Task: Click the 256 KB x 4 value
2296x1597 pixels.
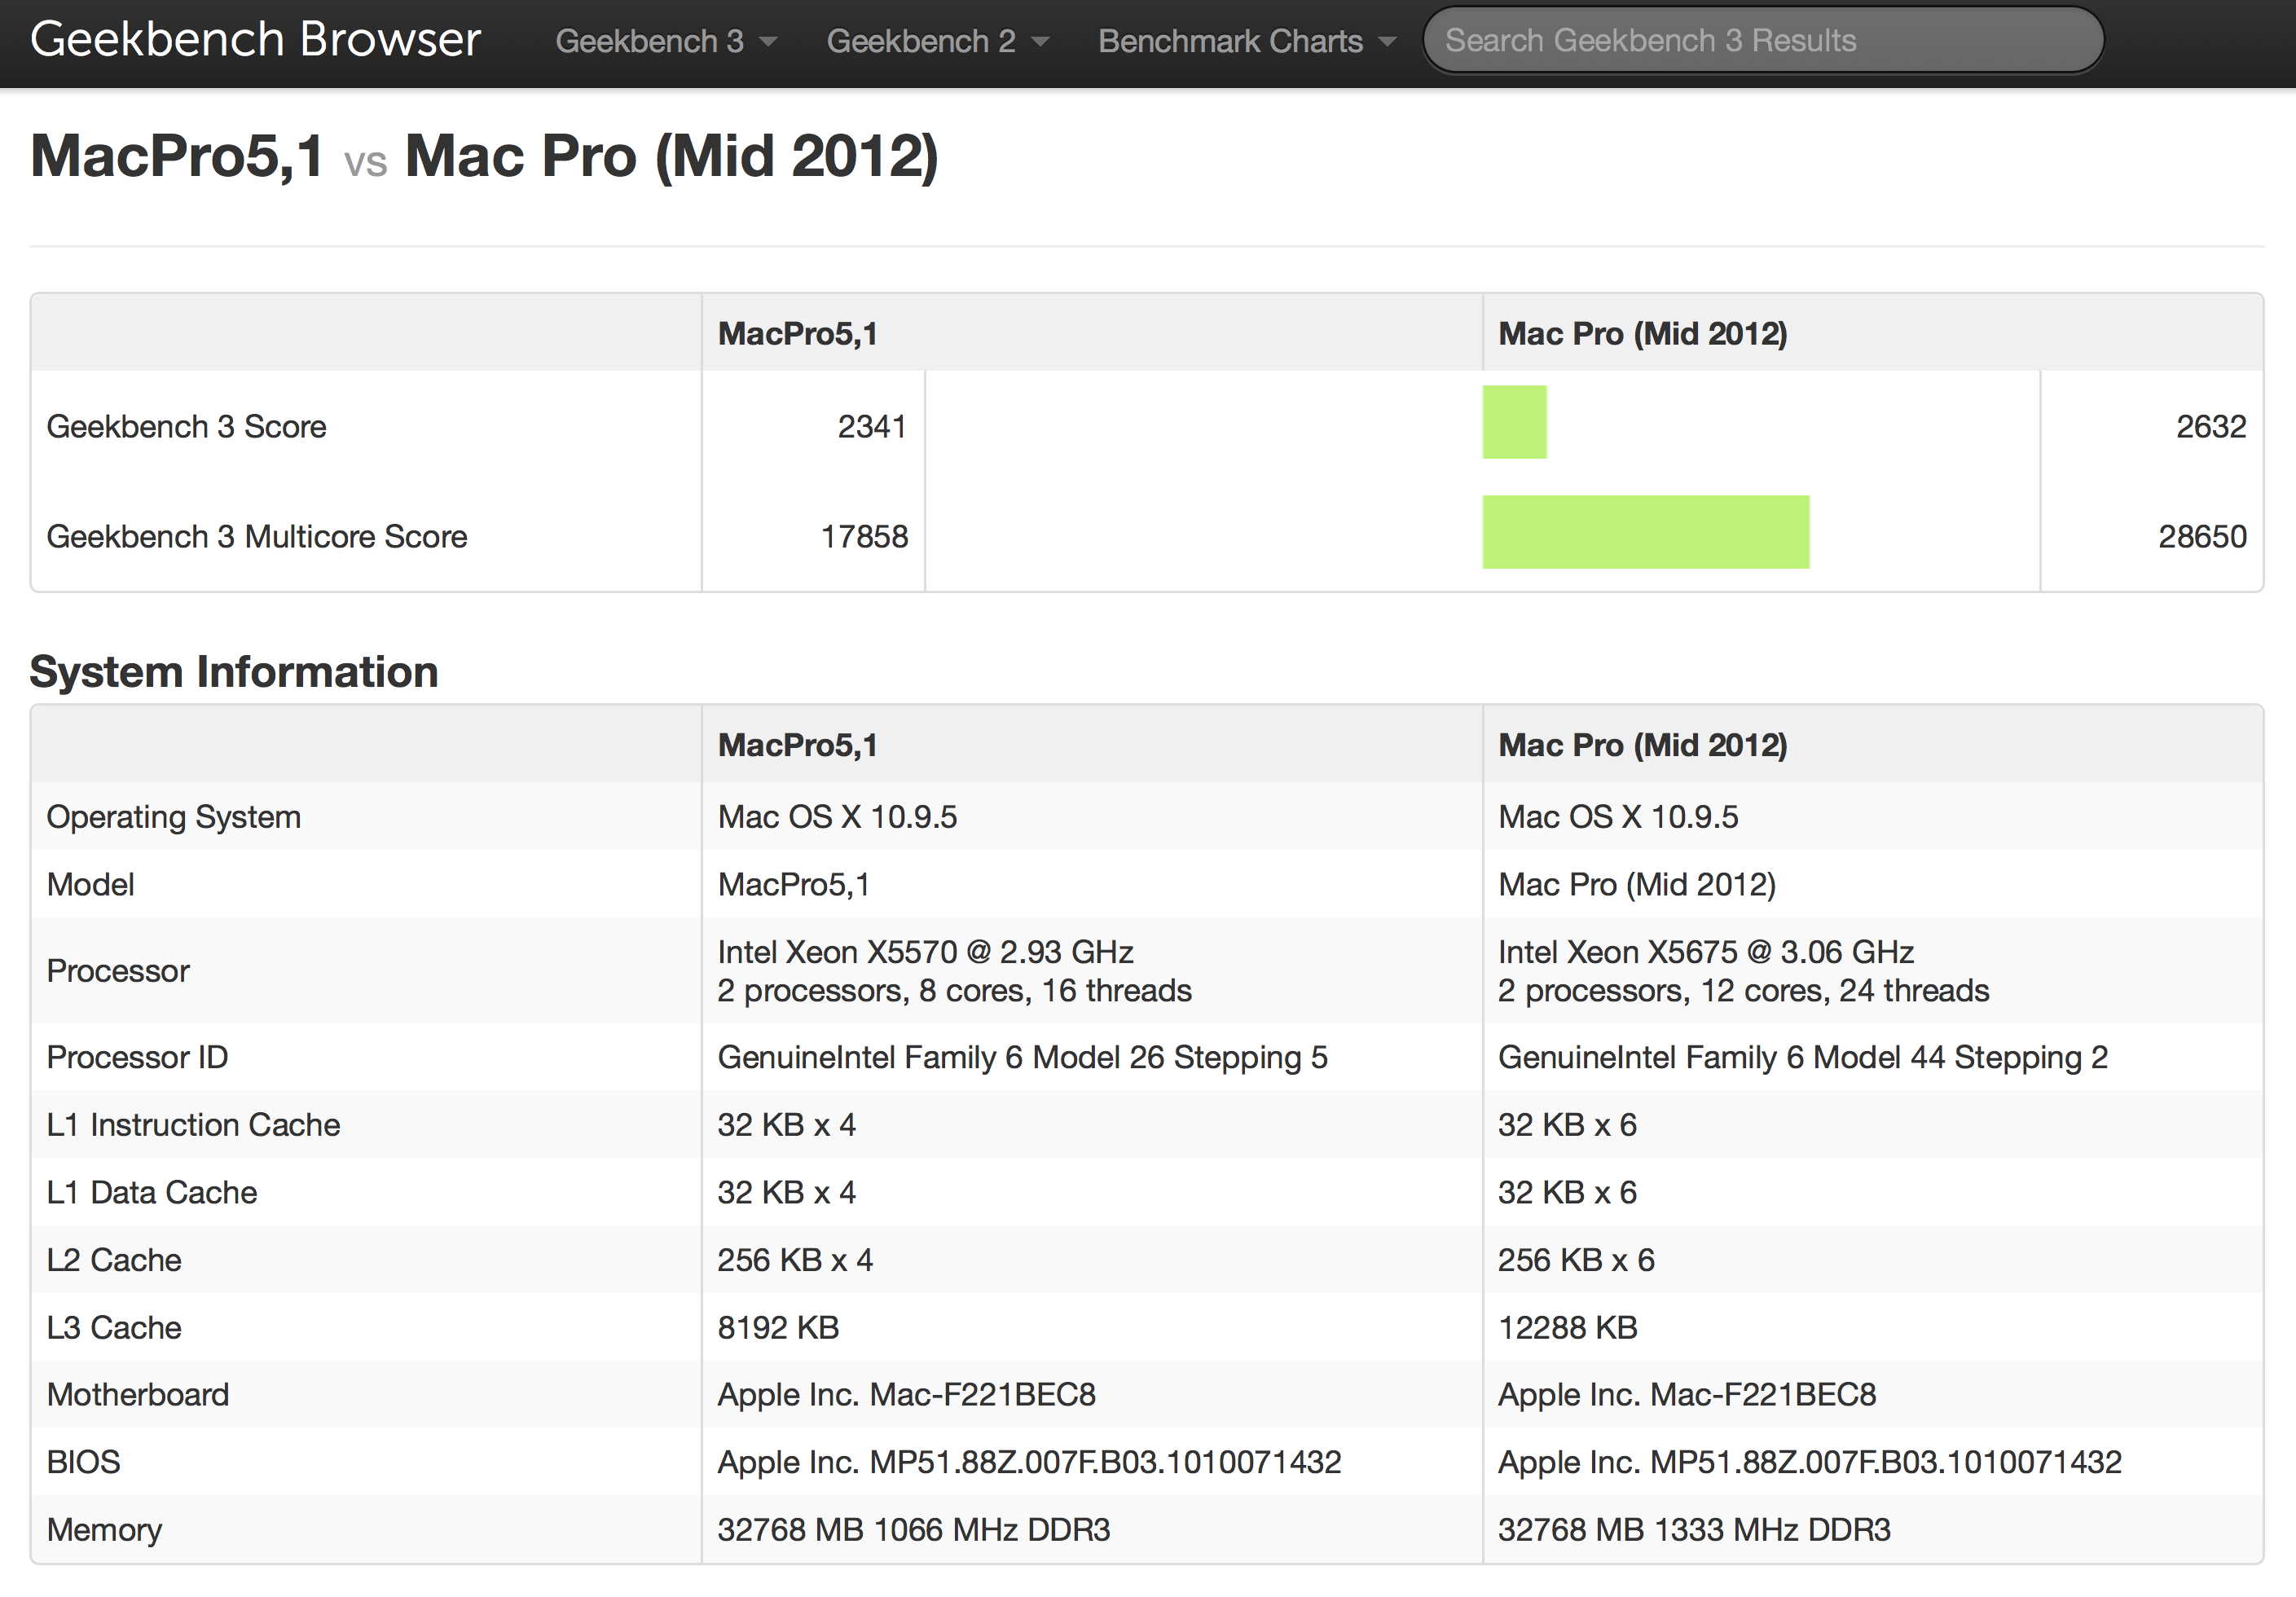Action: click(x=795, y=1259)
